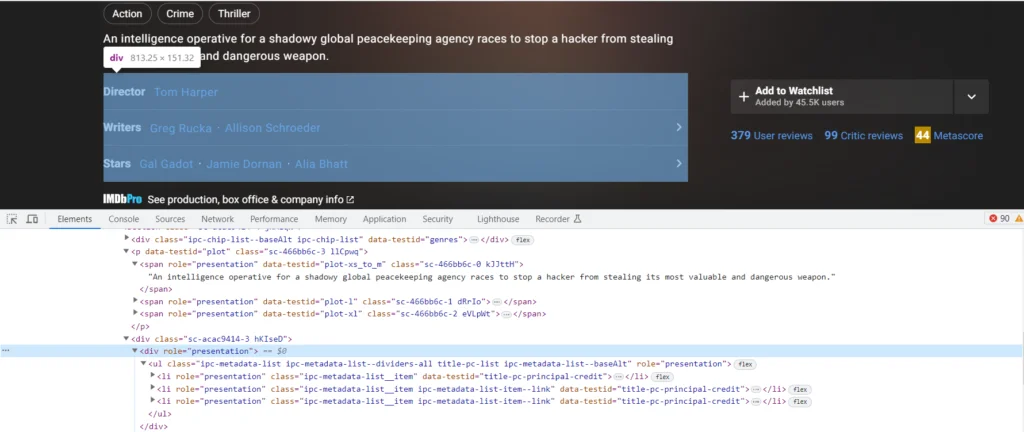
Task: Click the IMDbPro logo
Action: (122, 200)
